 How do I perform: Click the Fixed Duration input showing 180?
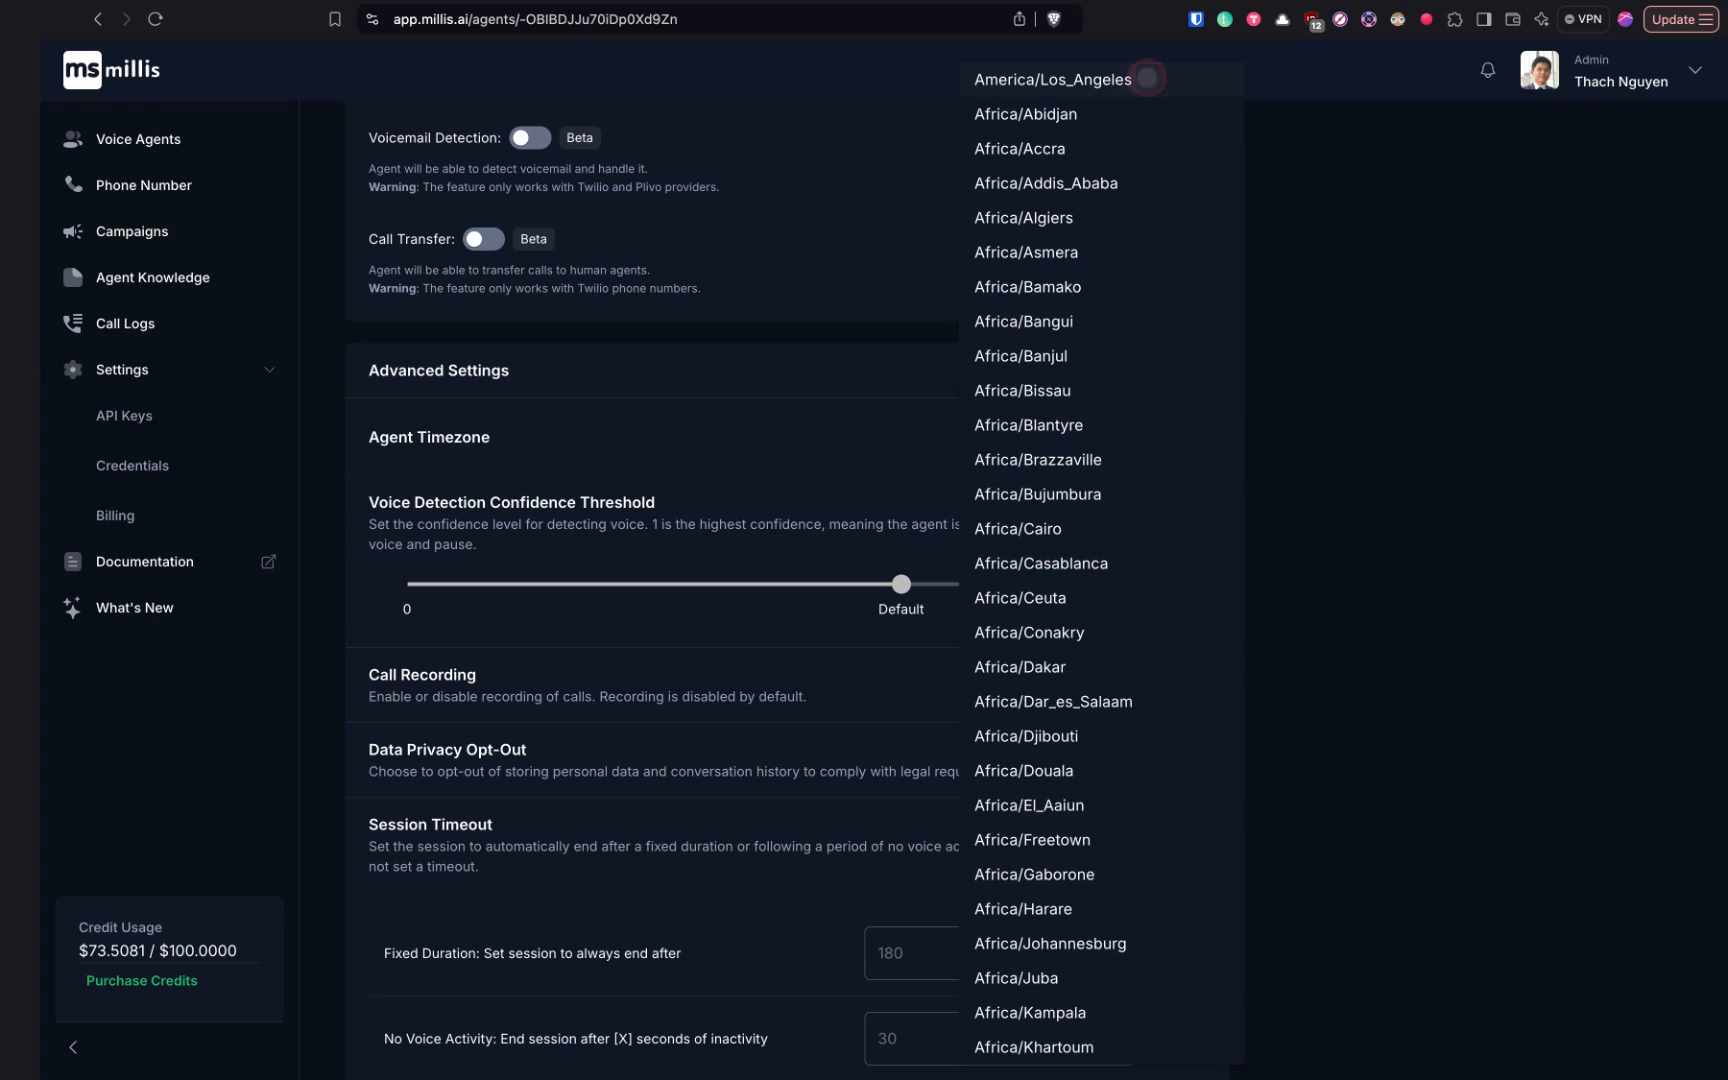coord(911,953)
